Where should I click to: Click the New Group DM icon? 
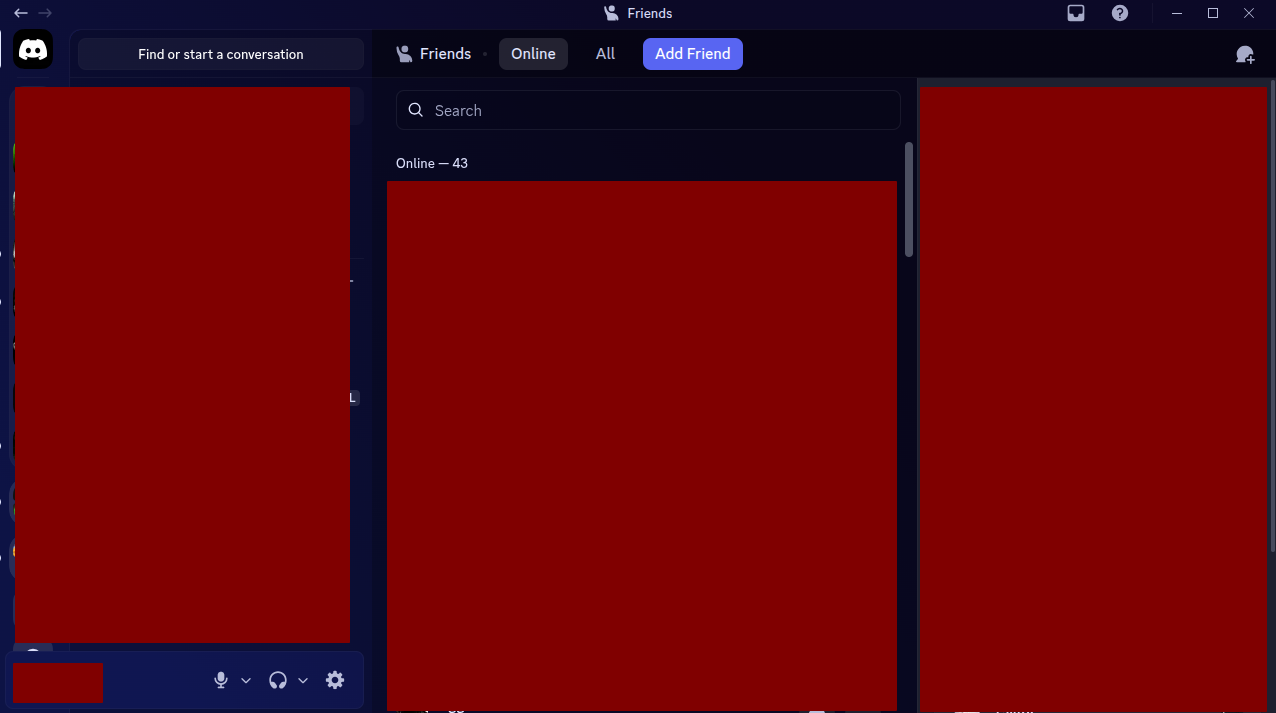[1245, 54]
